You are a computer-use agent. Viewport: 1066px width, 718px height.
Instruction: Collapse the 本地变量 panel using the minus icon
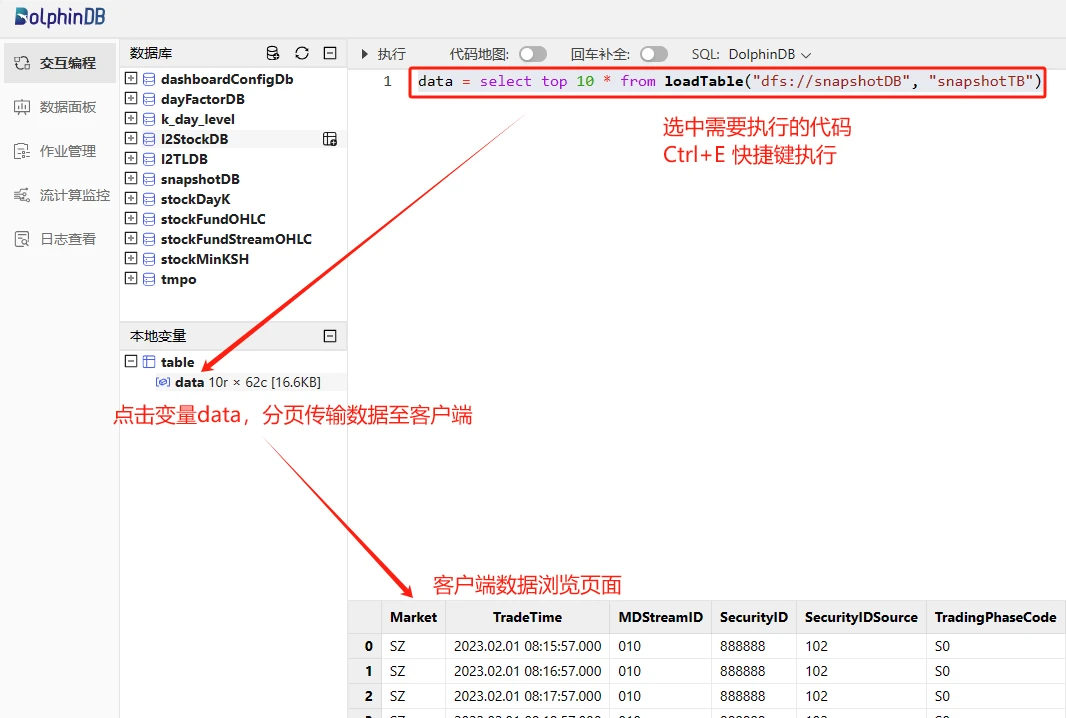[330, 336]
